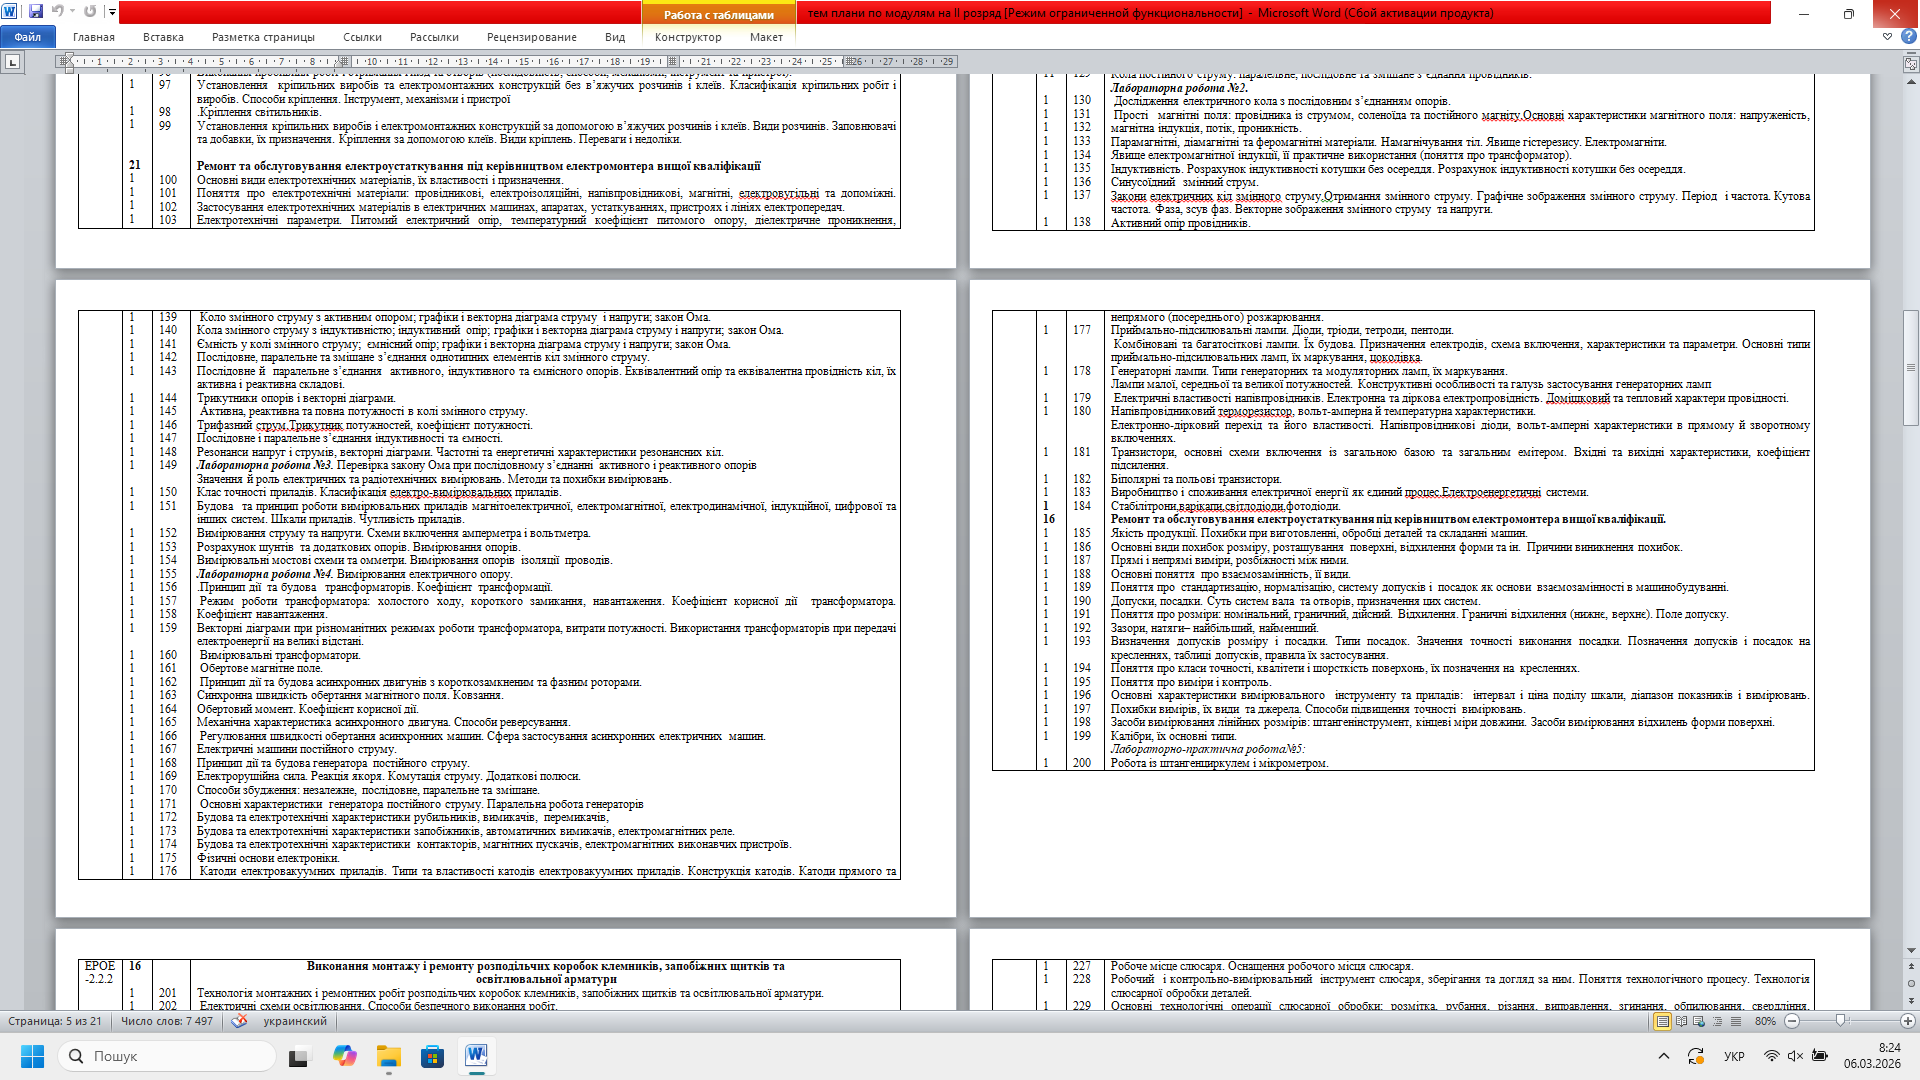Switch to Full Screen Reading view icon
Viewport: 1920px width, 1080px height.
tap(1681, 1021)
